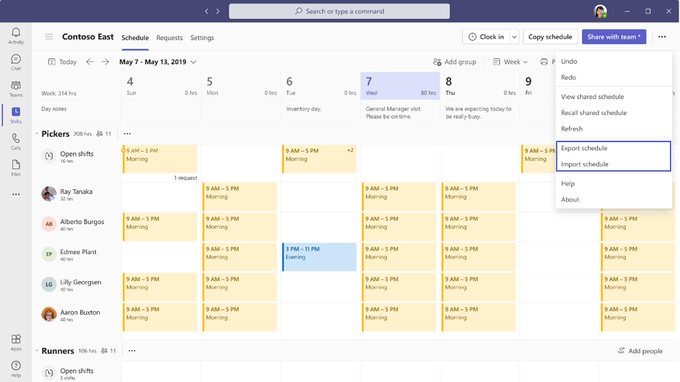Click Edmee Plant's EP avatar

(x=49, y=254)
